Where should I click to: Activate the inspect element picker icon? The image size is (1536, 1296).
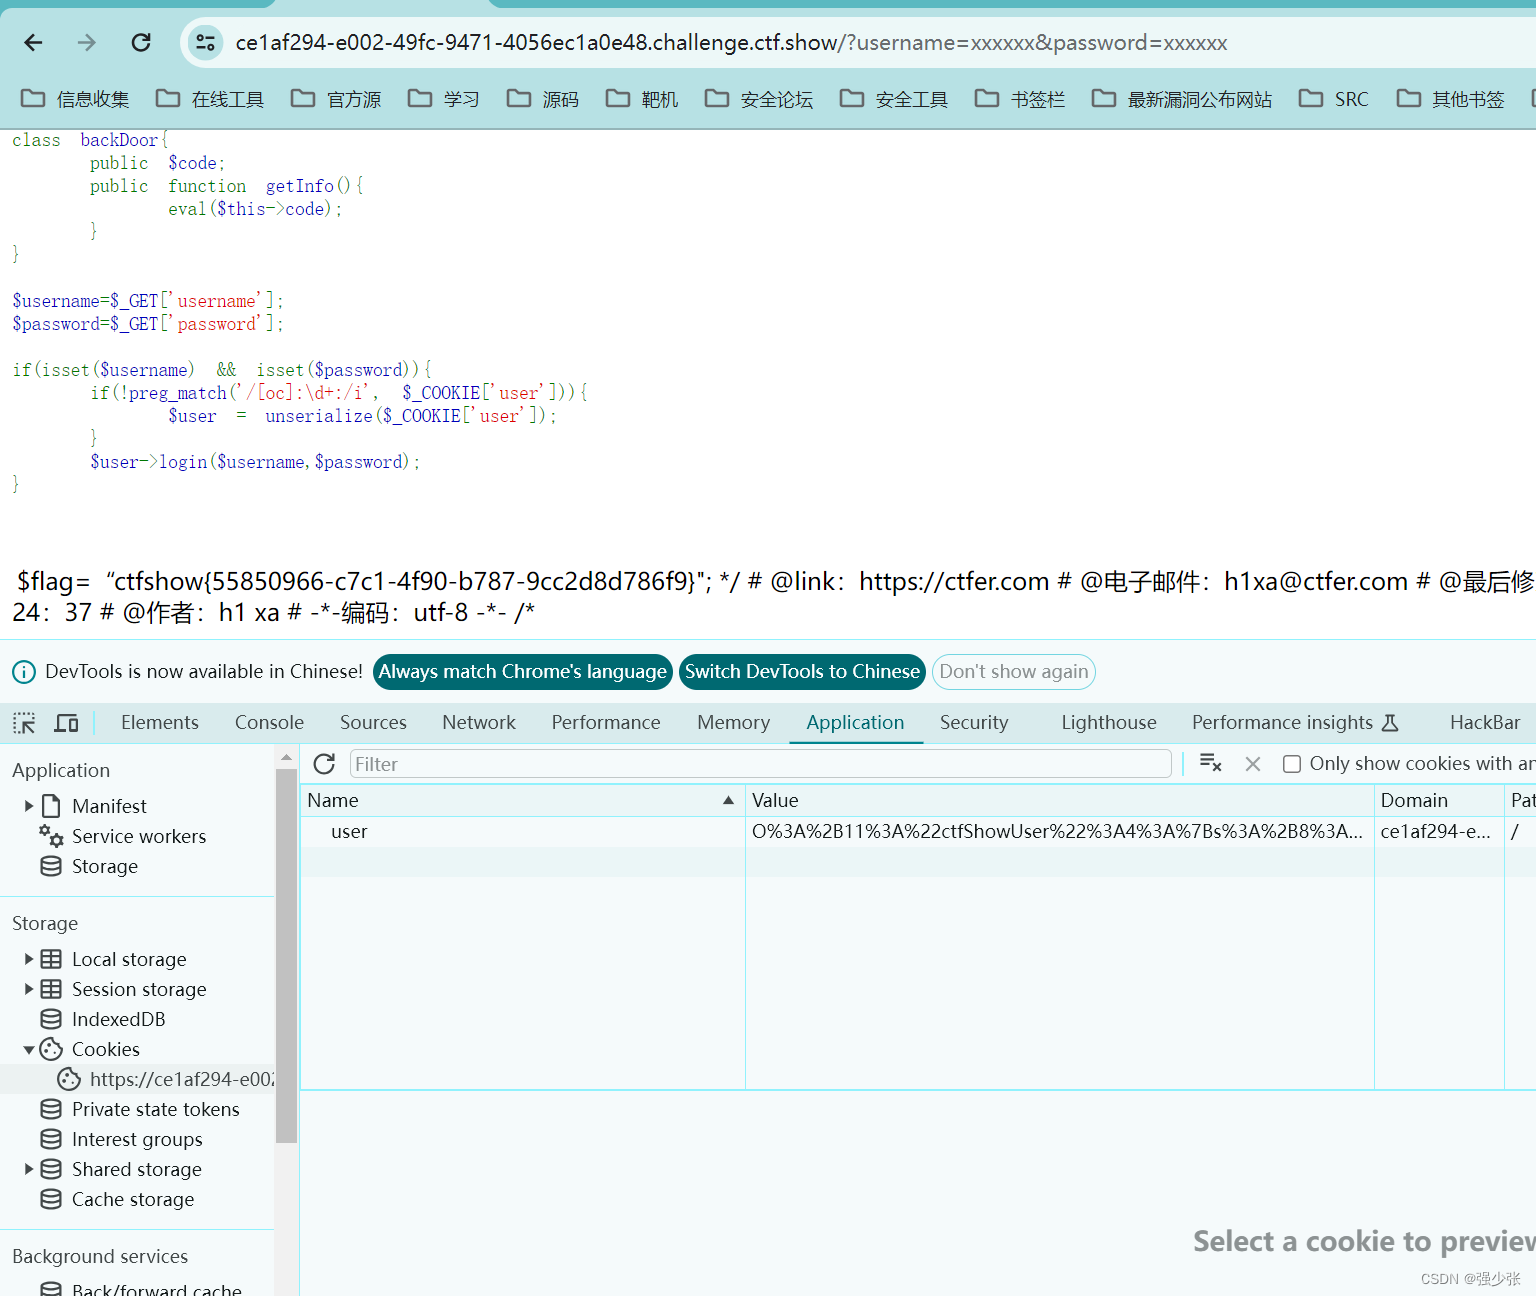pos(24,723)
